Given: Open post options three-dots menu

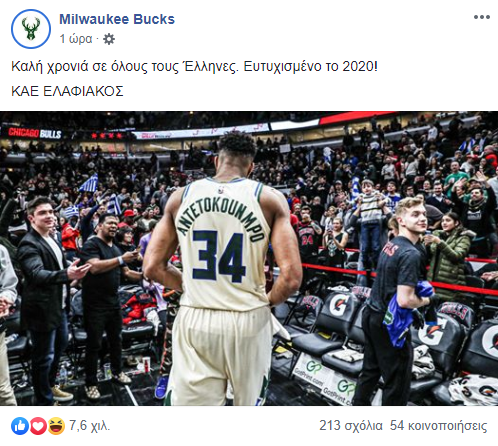Looking at the screenshot, I should coord(482,17).
